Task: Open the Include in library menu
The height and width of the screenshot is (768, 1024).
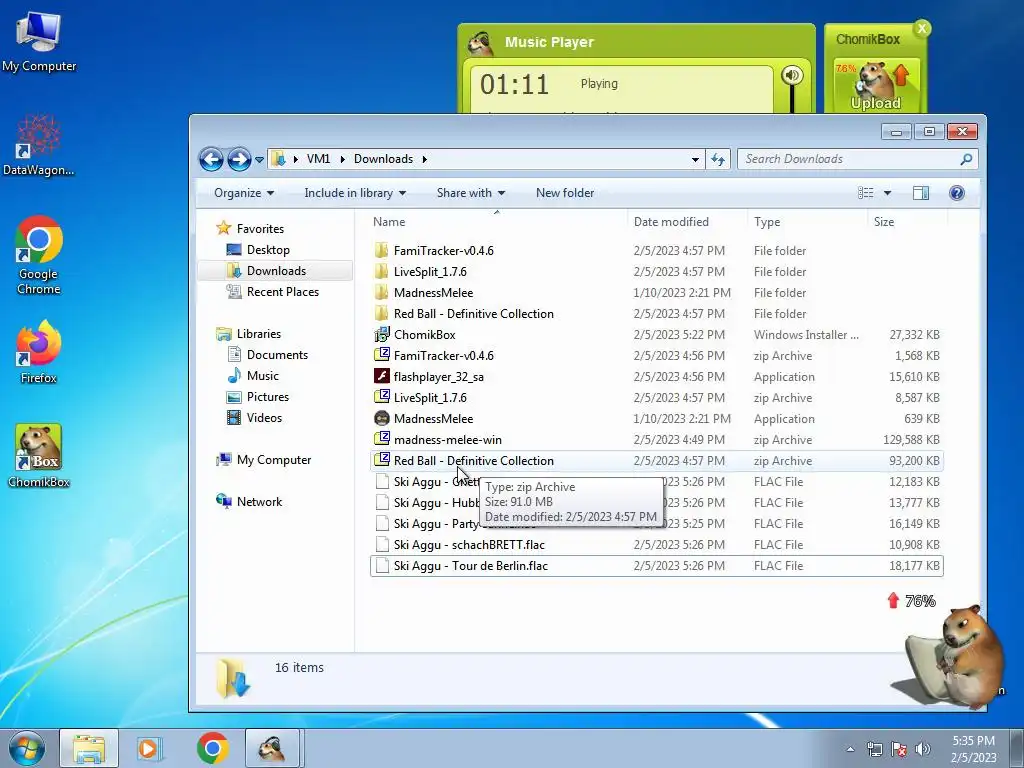Action: tap(355, 193)
